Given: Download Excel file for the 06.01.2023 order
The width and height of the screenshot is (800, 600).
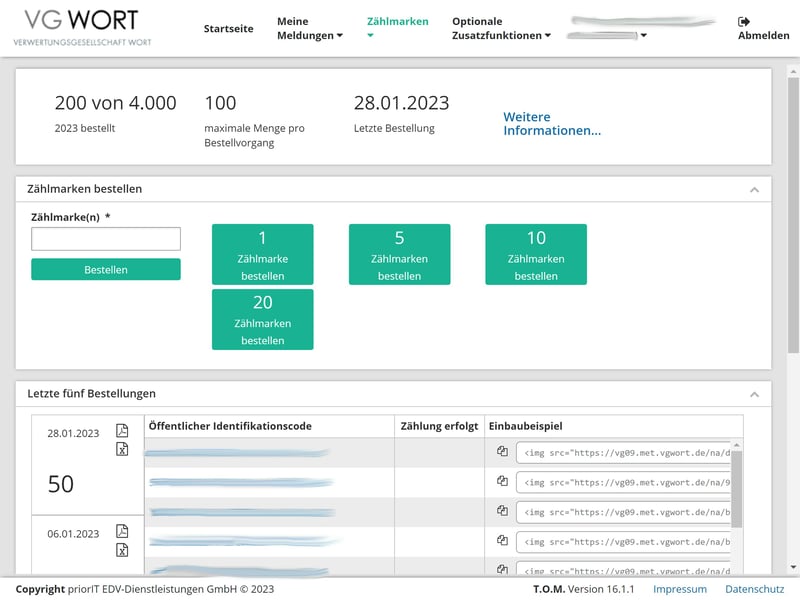Looking at the screenshot, I should pos(122,550).
